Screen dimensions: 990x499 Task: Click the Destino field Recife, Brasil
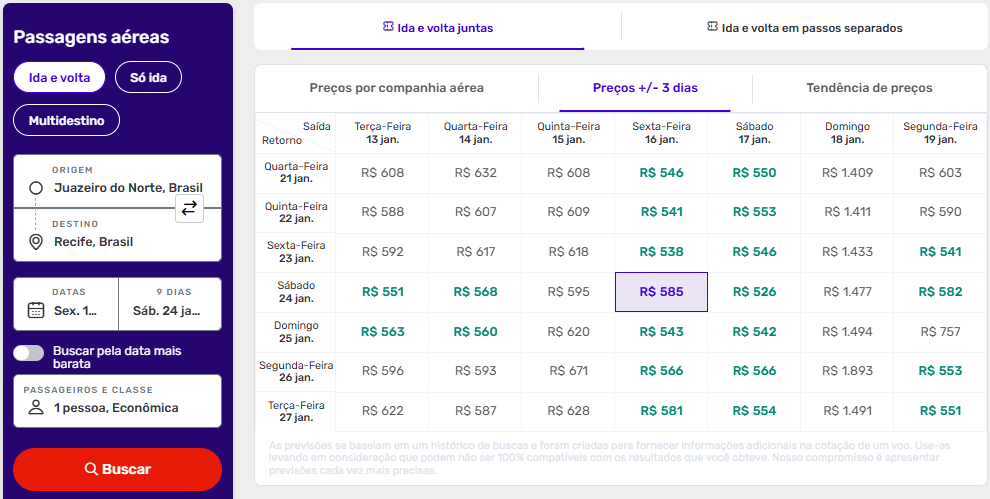117,235
